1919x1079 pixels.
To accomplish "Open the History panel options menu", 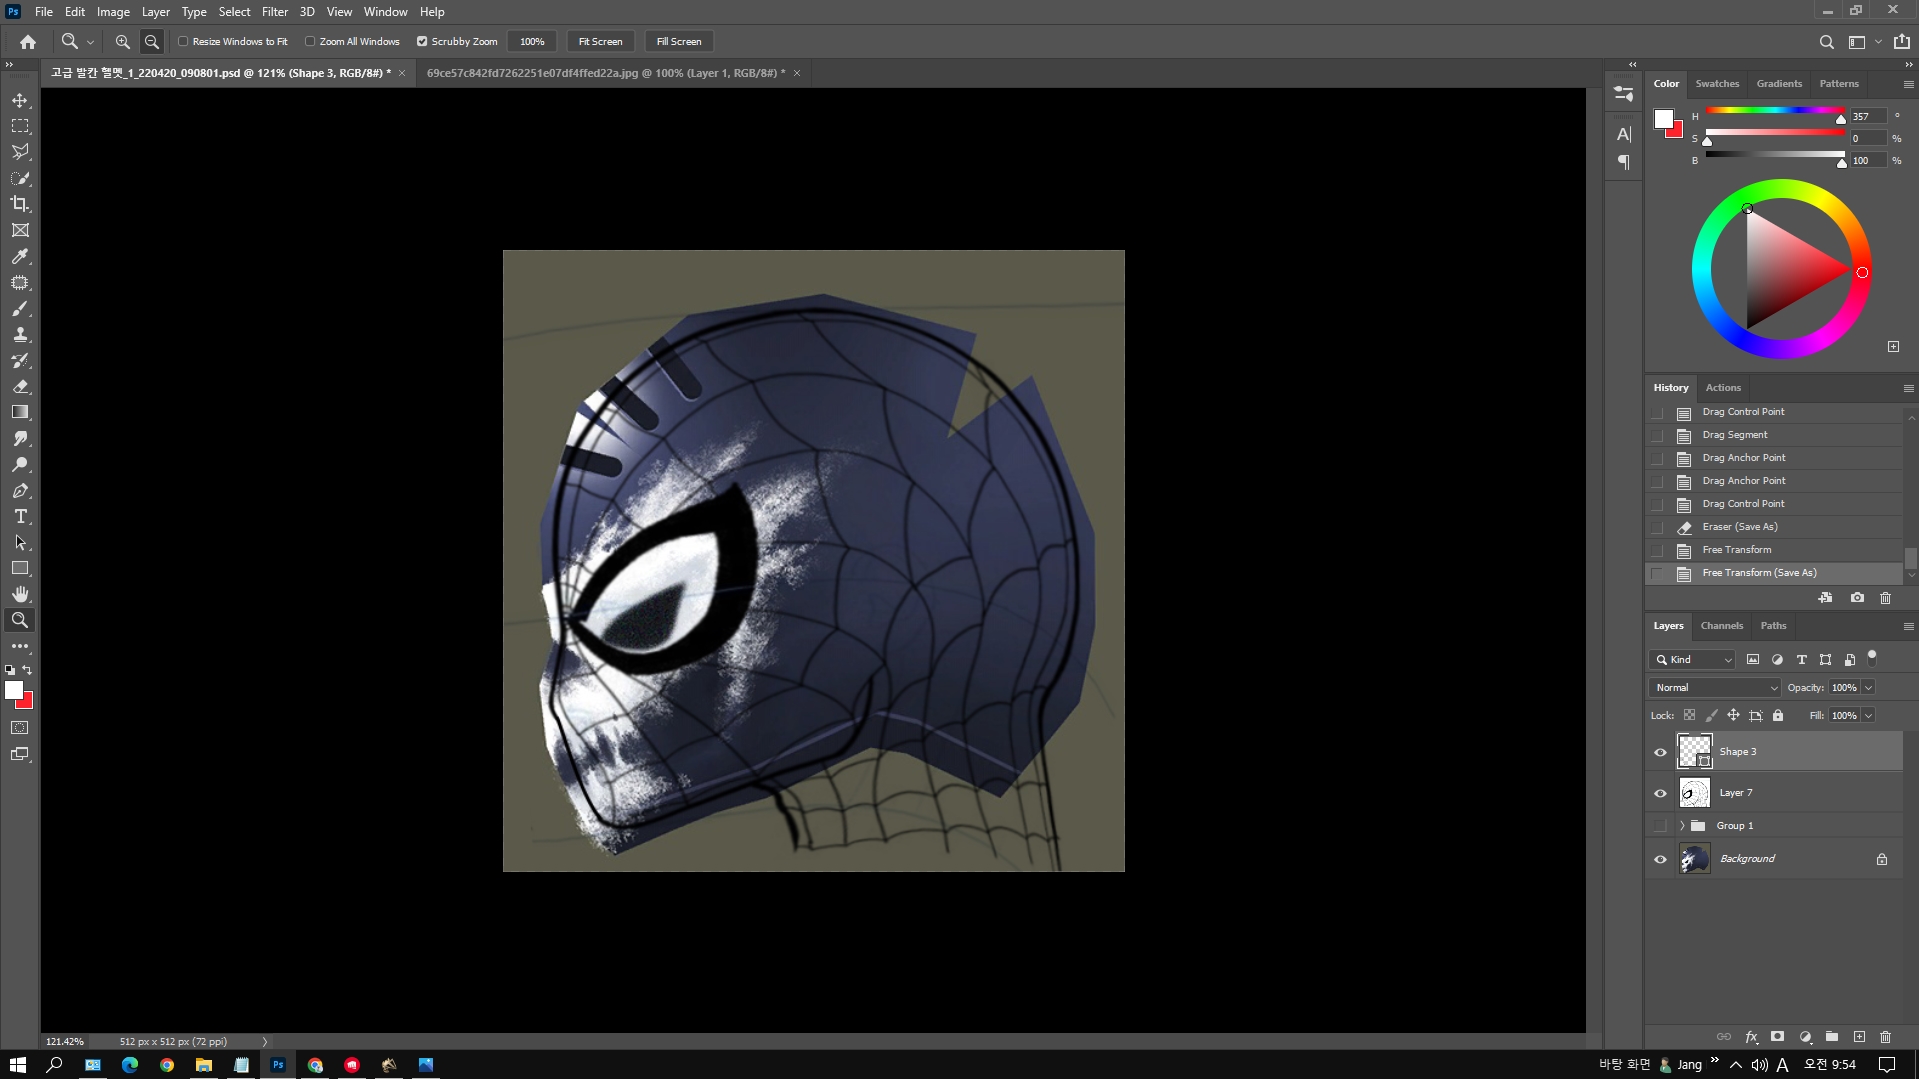I will [1908, 388].
